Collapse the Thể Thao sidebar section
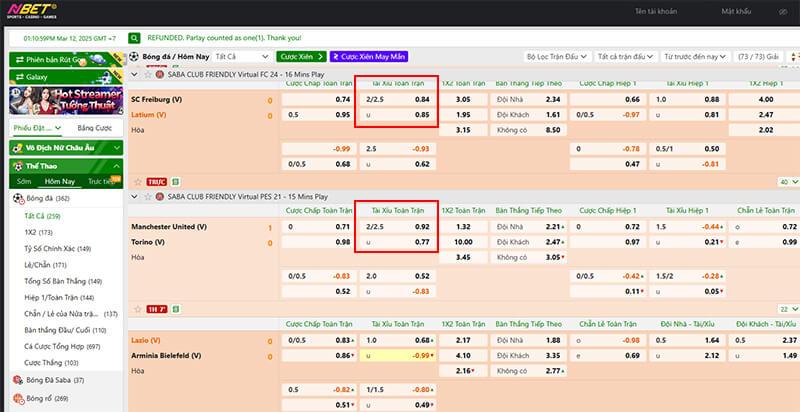Screen dimensions: 800x412 116,165
